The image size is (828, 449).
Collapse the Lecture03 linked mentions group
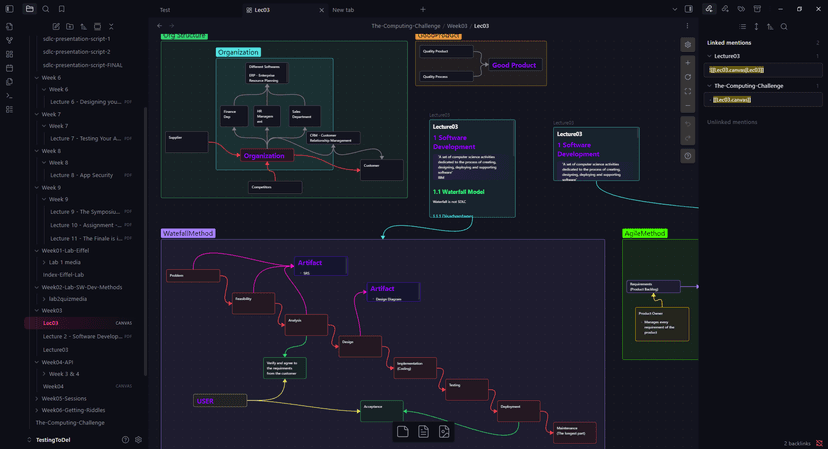click(x=709, y=56)
